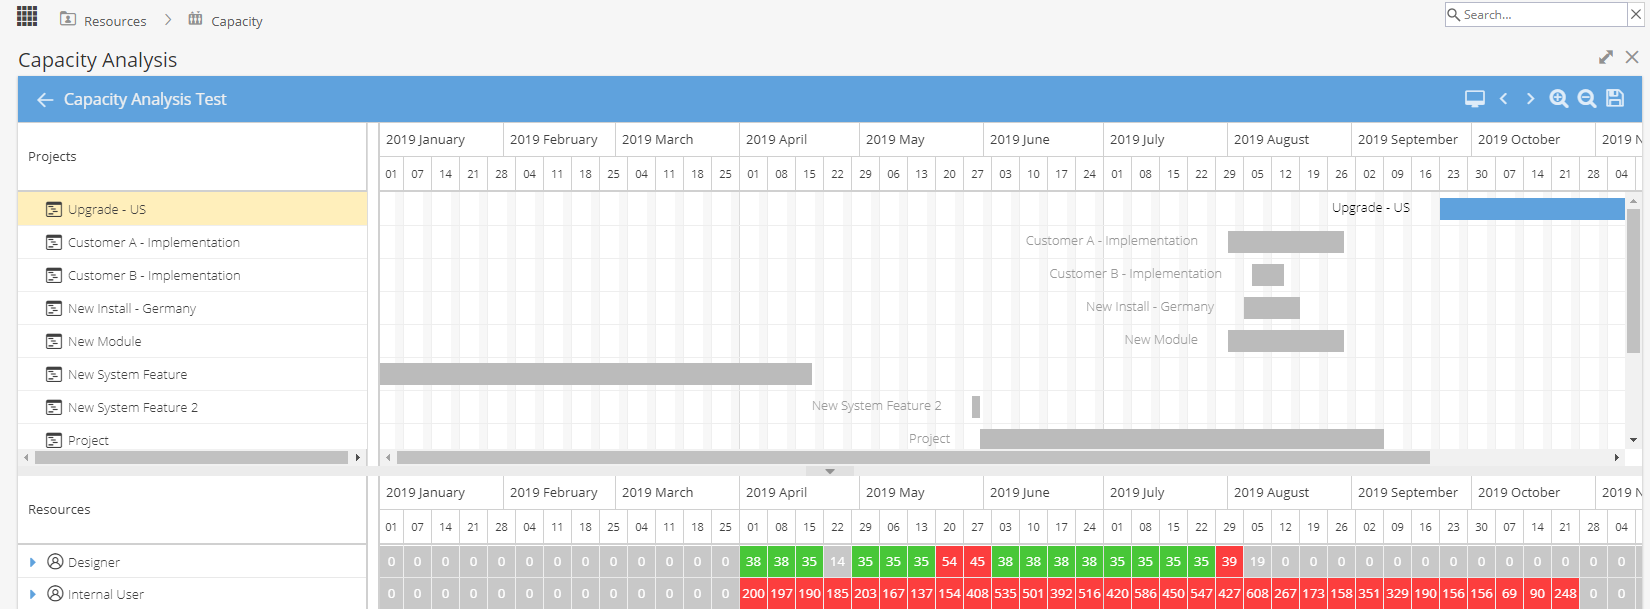This screenshot has width=1650, height=609.
Task: Open the monitor display options icon
Action: [1475, 99]
